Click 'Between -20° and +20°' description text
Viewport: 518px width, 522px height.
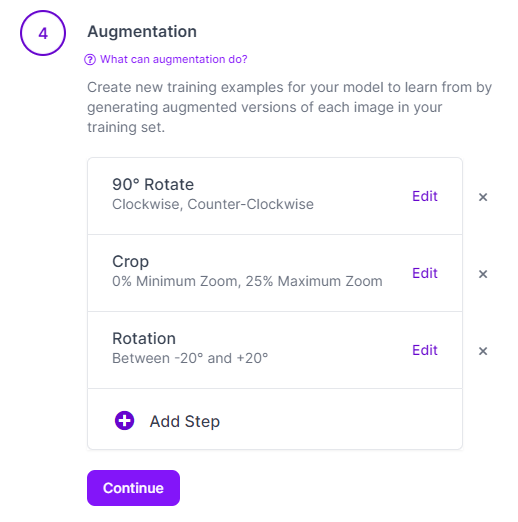(190, 358)
